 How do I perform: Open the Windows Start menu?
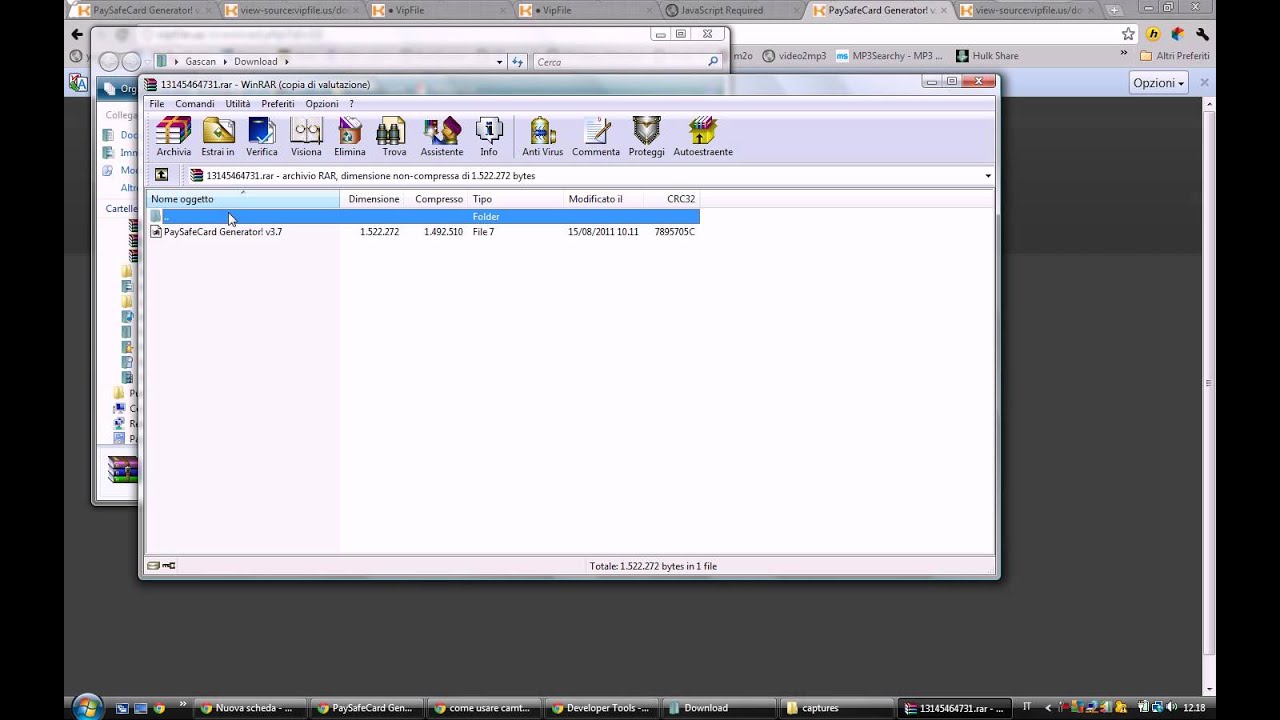click(x=87, y=706)
